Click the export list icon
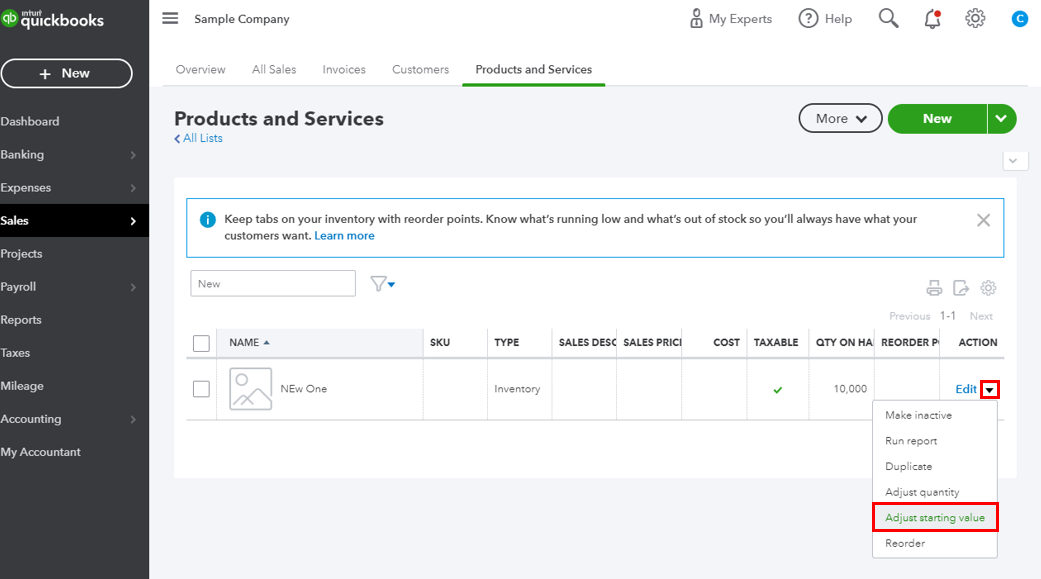1041x579 pixels. (x=961, y=288)
